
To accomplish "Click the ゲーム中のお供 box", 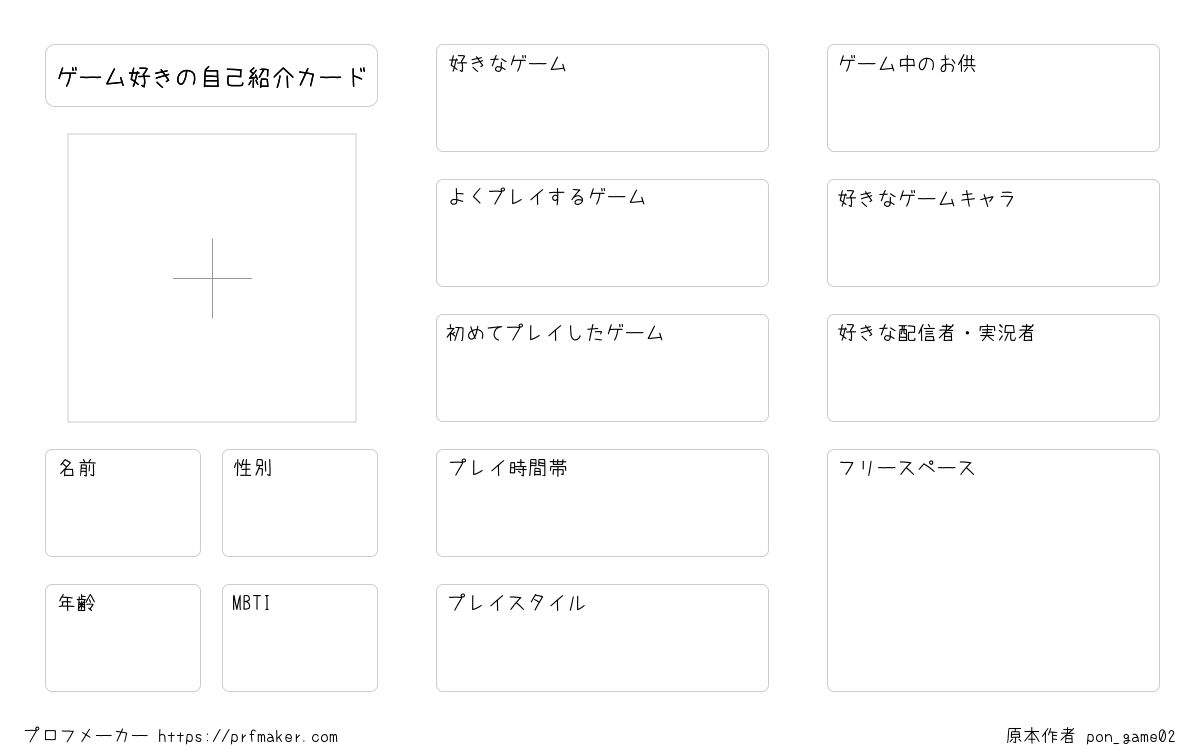I will [x=993, y=98].
